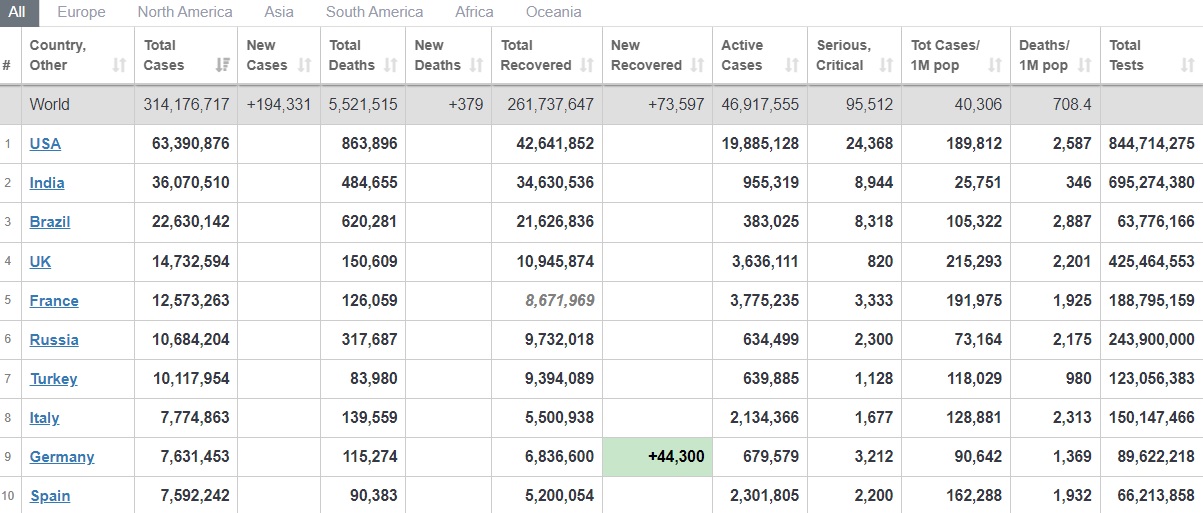Open the South America tab
Viewport: 1203px width, 513px height.
pos(374,12)
